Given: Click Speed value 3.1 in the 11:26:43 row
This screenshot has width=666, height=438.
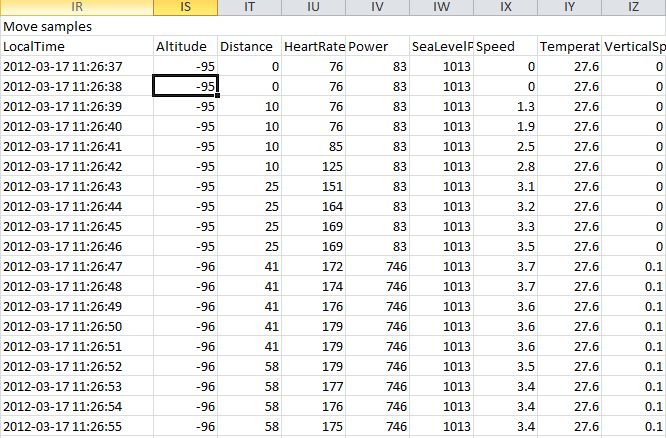Looking at the screenshot, I should click(x=506, y=186).
